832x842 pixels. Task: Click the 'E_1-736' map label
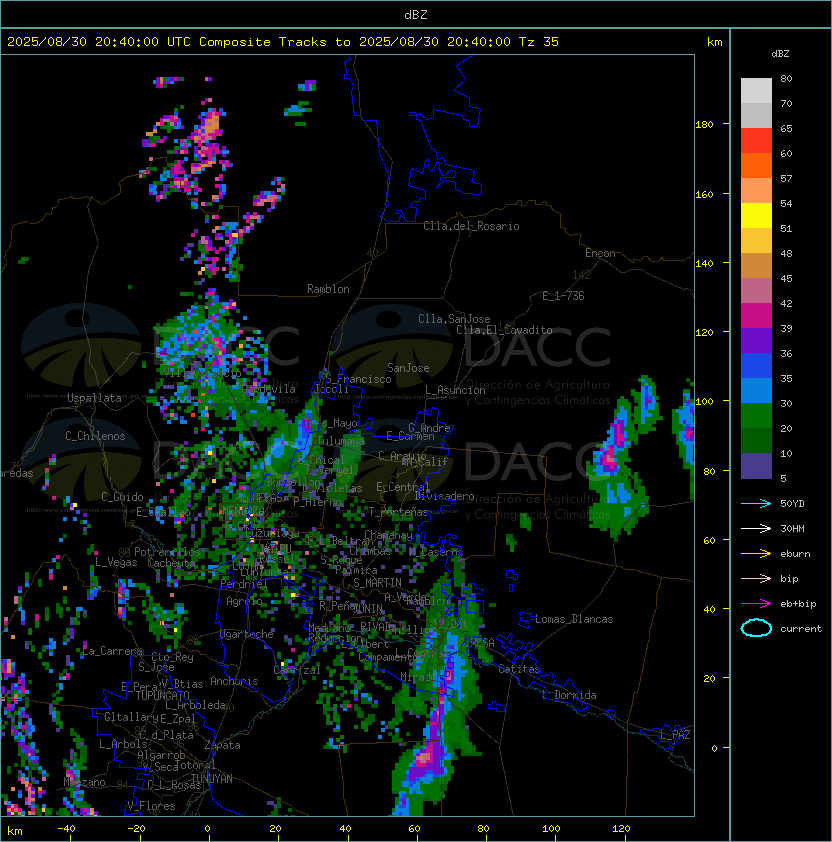point(563,296)
